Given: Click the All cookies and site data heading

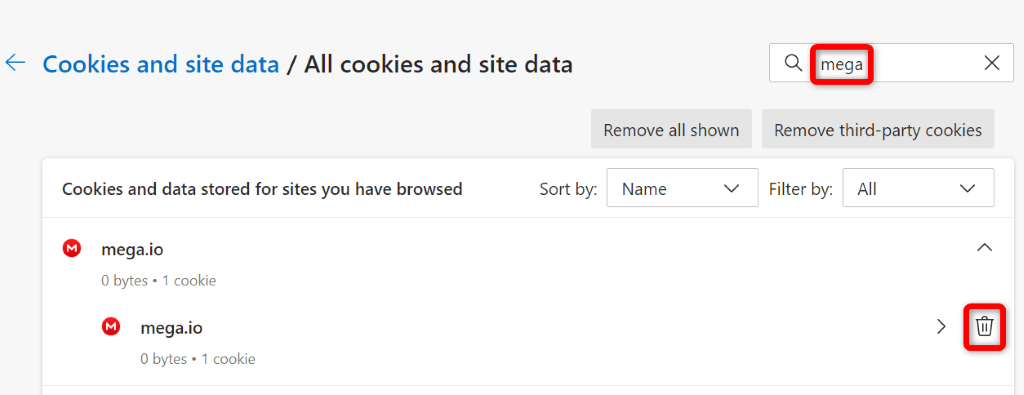Looking at the screenshot, I should pos(438,64).
